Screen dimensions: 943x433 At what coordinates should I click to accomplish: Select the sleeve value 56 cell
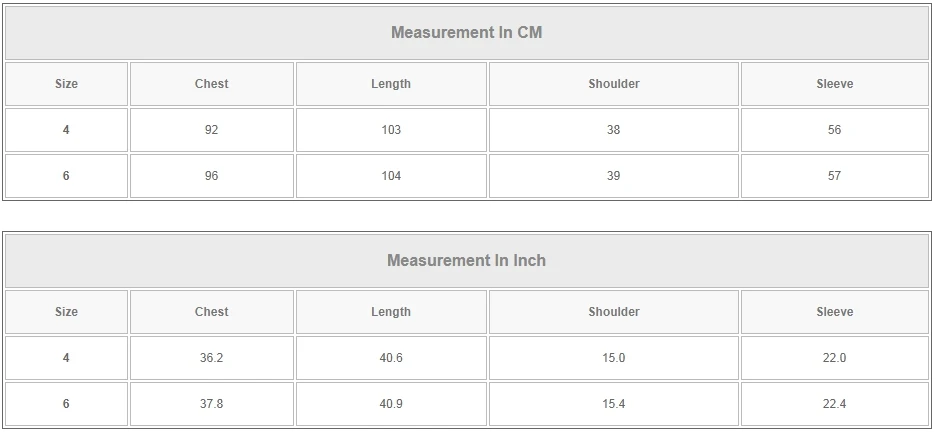(834, 130)
